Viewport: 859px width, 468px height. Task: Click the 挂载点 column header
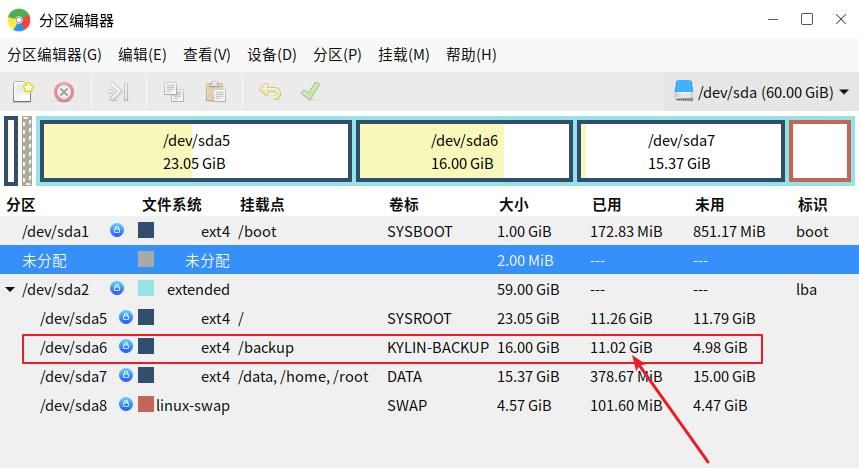click(262, 204)
